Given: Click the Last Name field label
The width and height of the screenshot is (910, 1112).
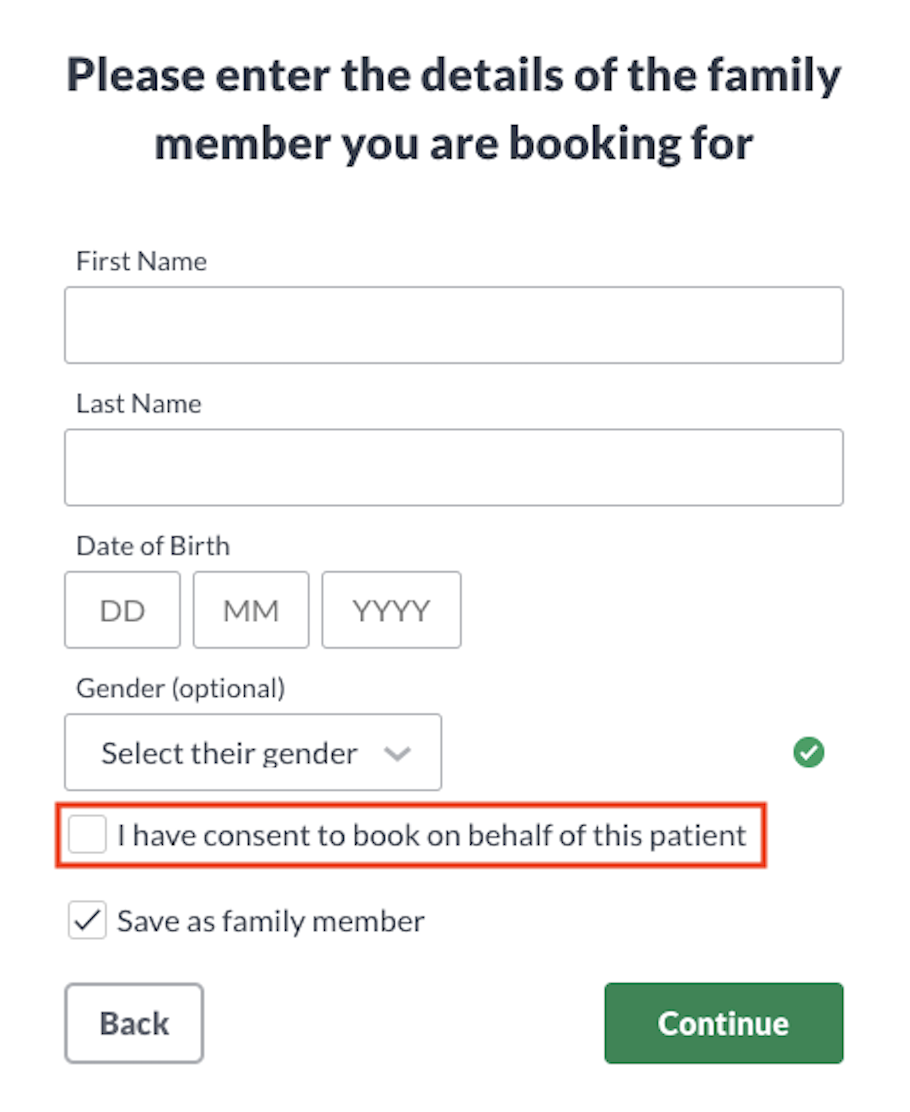Looking at the screenshot, I should [139, 404].
